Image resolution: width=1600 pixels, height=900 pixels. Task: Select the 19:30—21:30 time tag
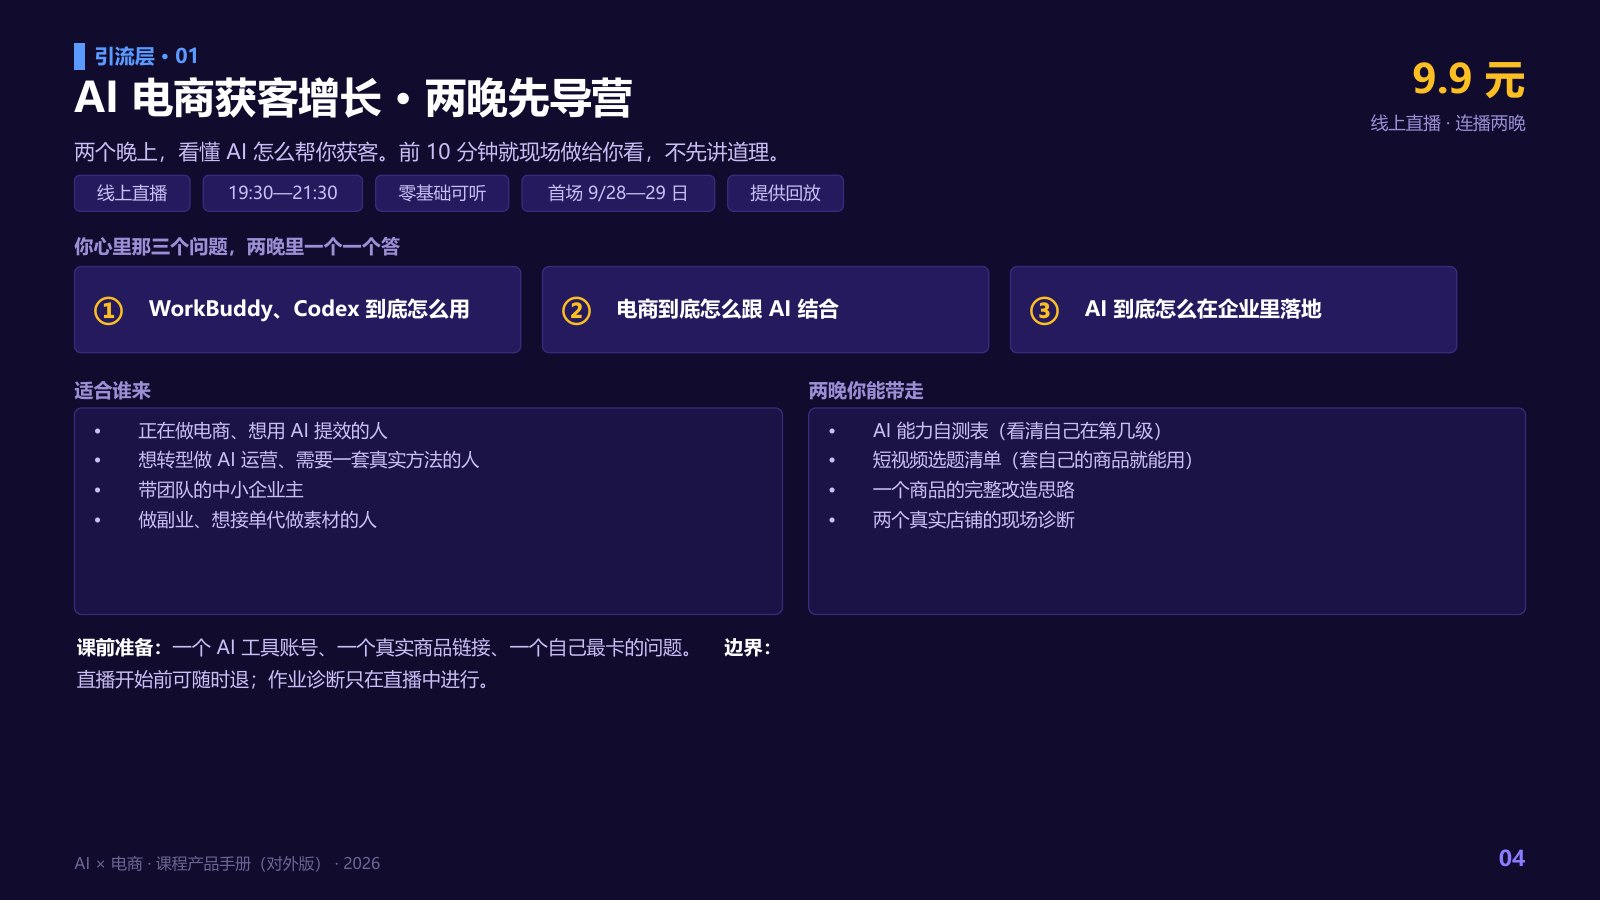[x=283, y=193]
